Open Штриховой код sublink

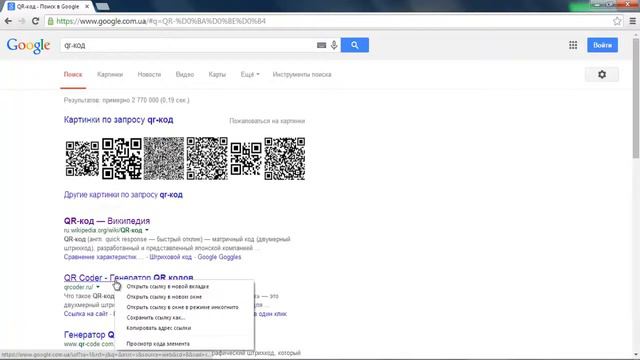(170, 257)
